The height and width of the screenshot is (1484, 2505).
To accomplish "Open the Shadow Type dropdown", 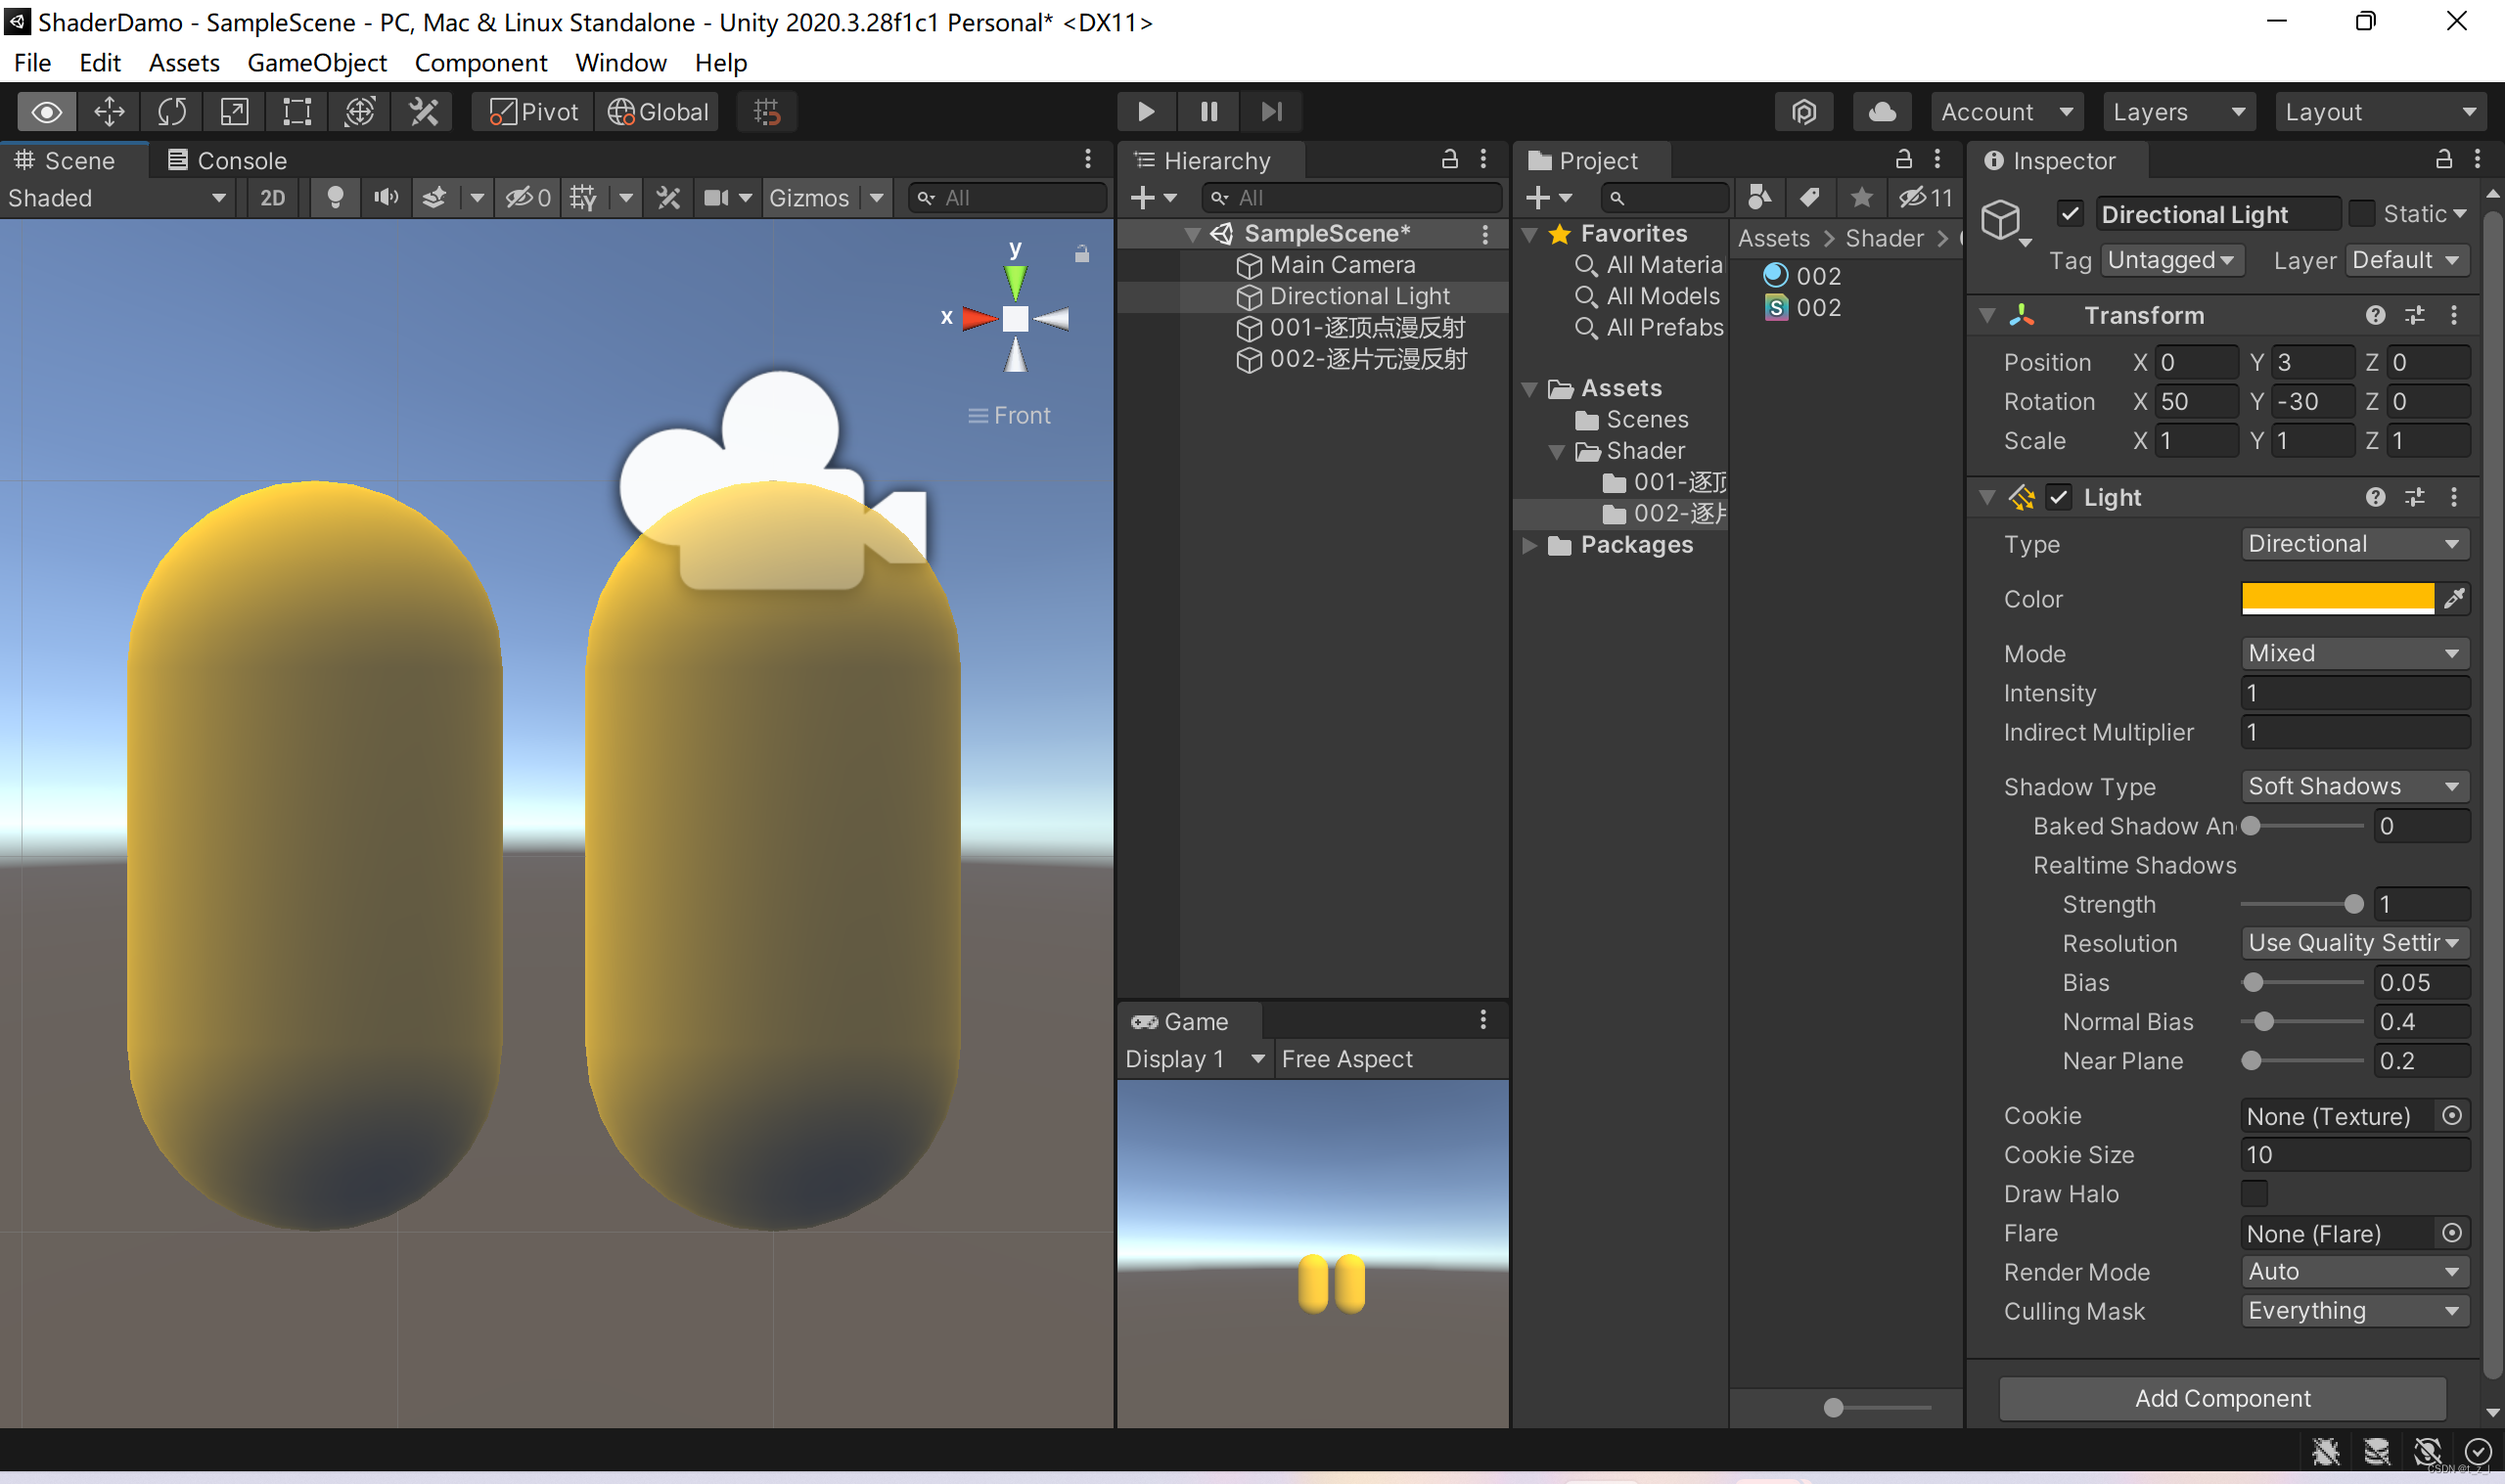I will (x=2354, y=786).
